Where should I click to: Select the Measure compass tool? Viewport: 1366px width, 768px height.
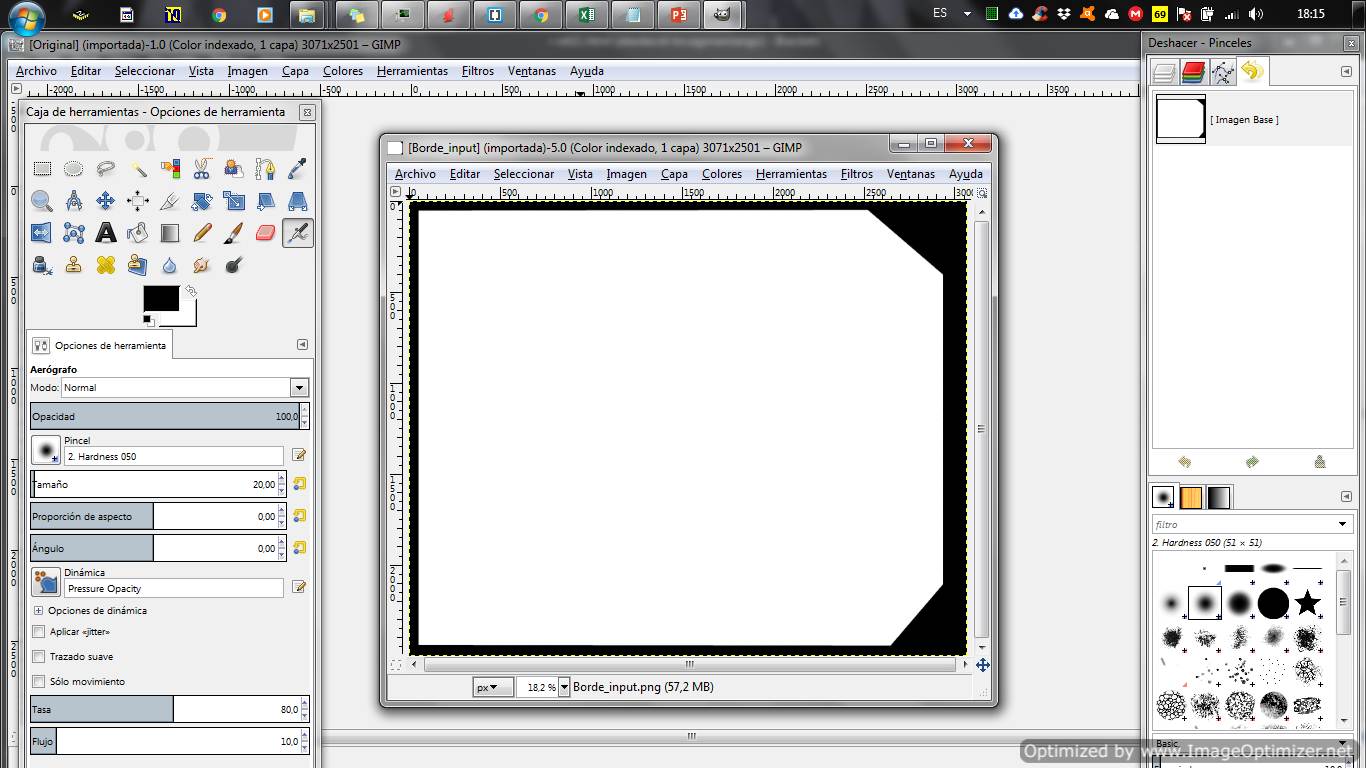click(x=74, y=201)
